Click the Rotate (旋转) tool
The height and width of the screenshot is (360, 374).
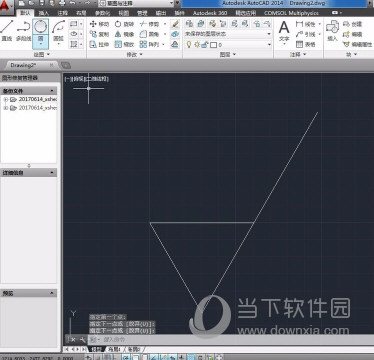click(x=124, y=24)
